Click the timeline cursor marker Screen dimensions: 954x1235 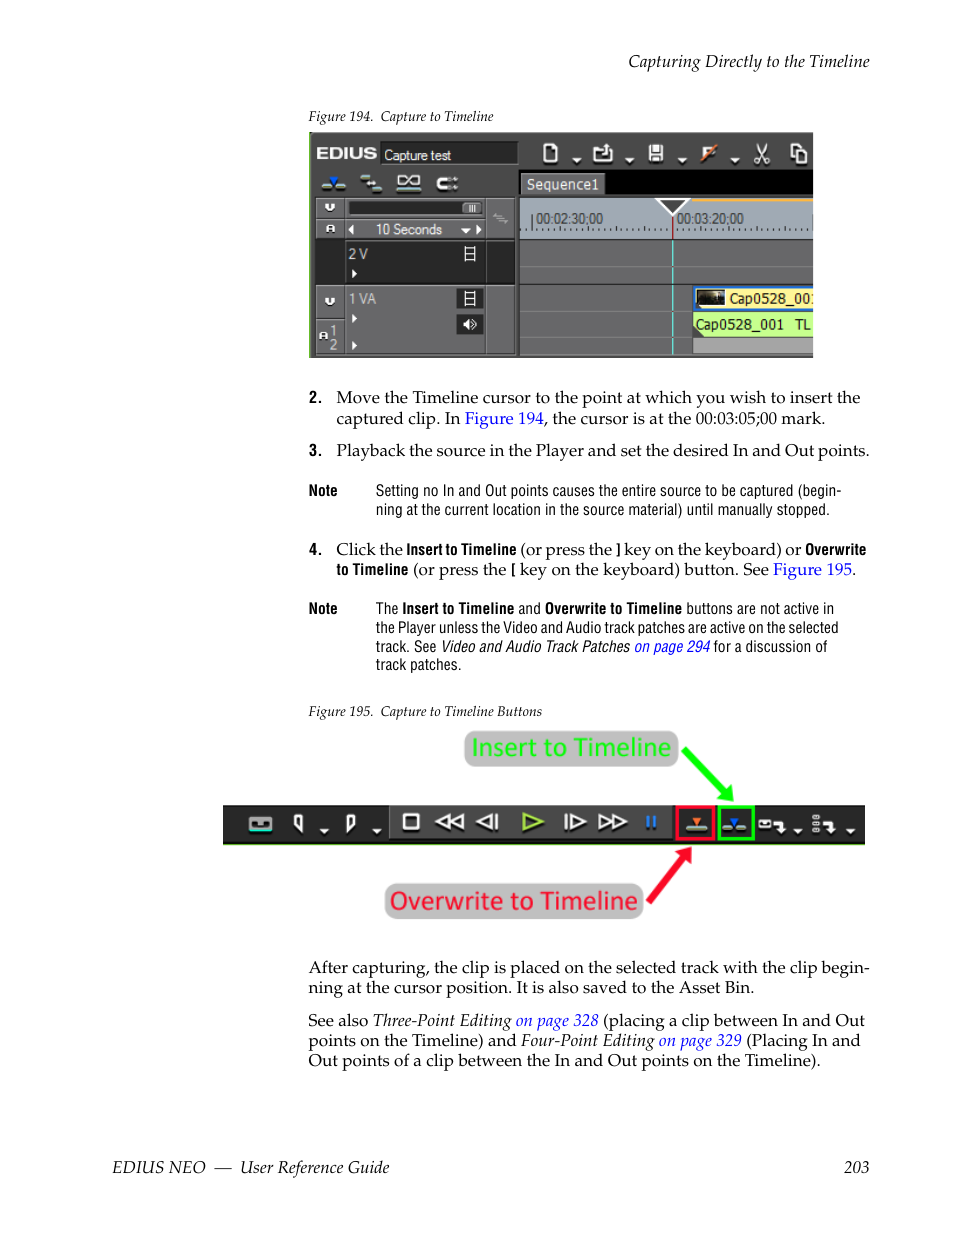click(672, 206)
